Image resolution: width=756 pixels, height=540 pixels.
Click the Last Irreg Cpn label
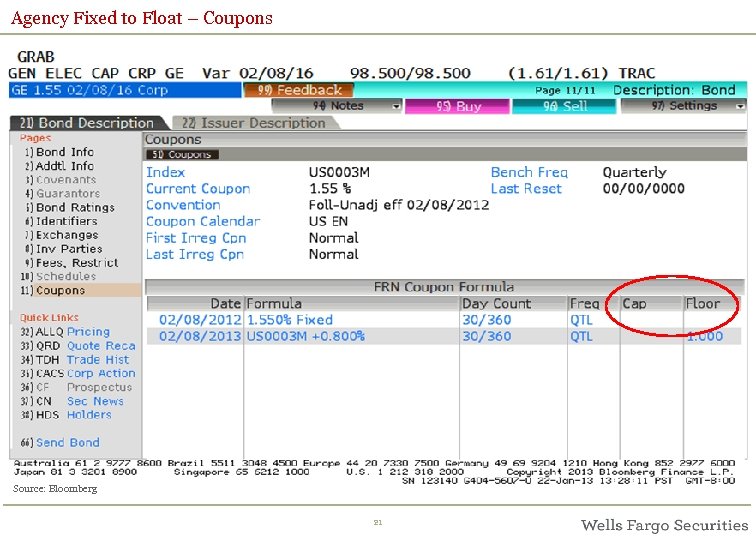[x=195, y=255]
